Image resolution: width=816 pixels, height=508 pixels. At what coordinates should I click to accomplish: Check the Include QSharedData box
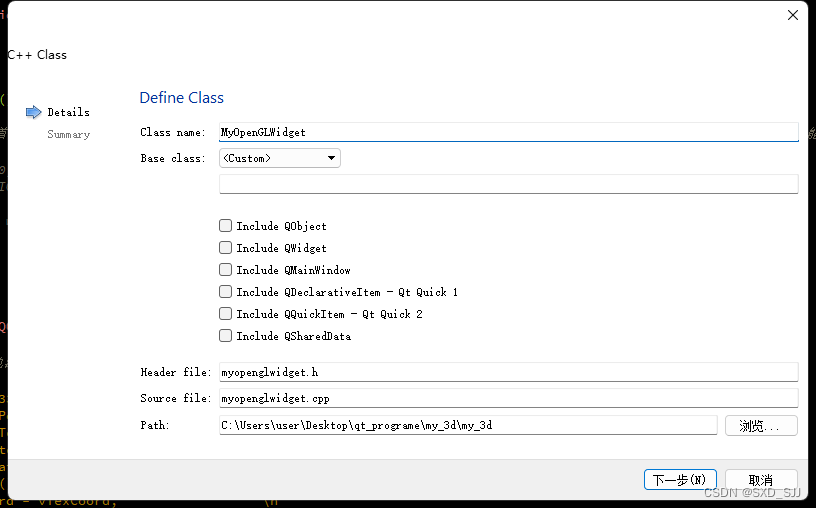coord(226,336)
